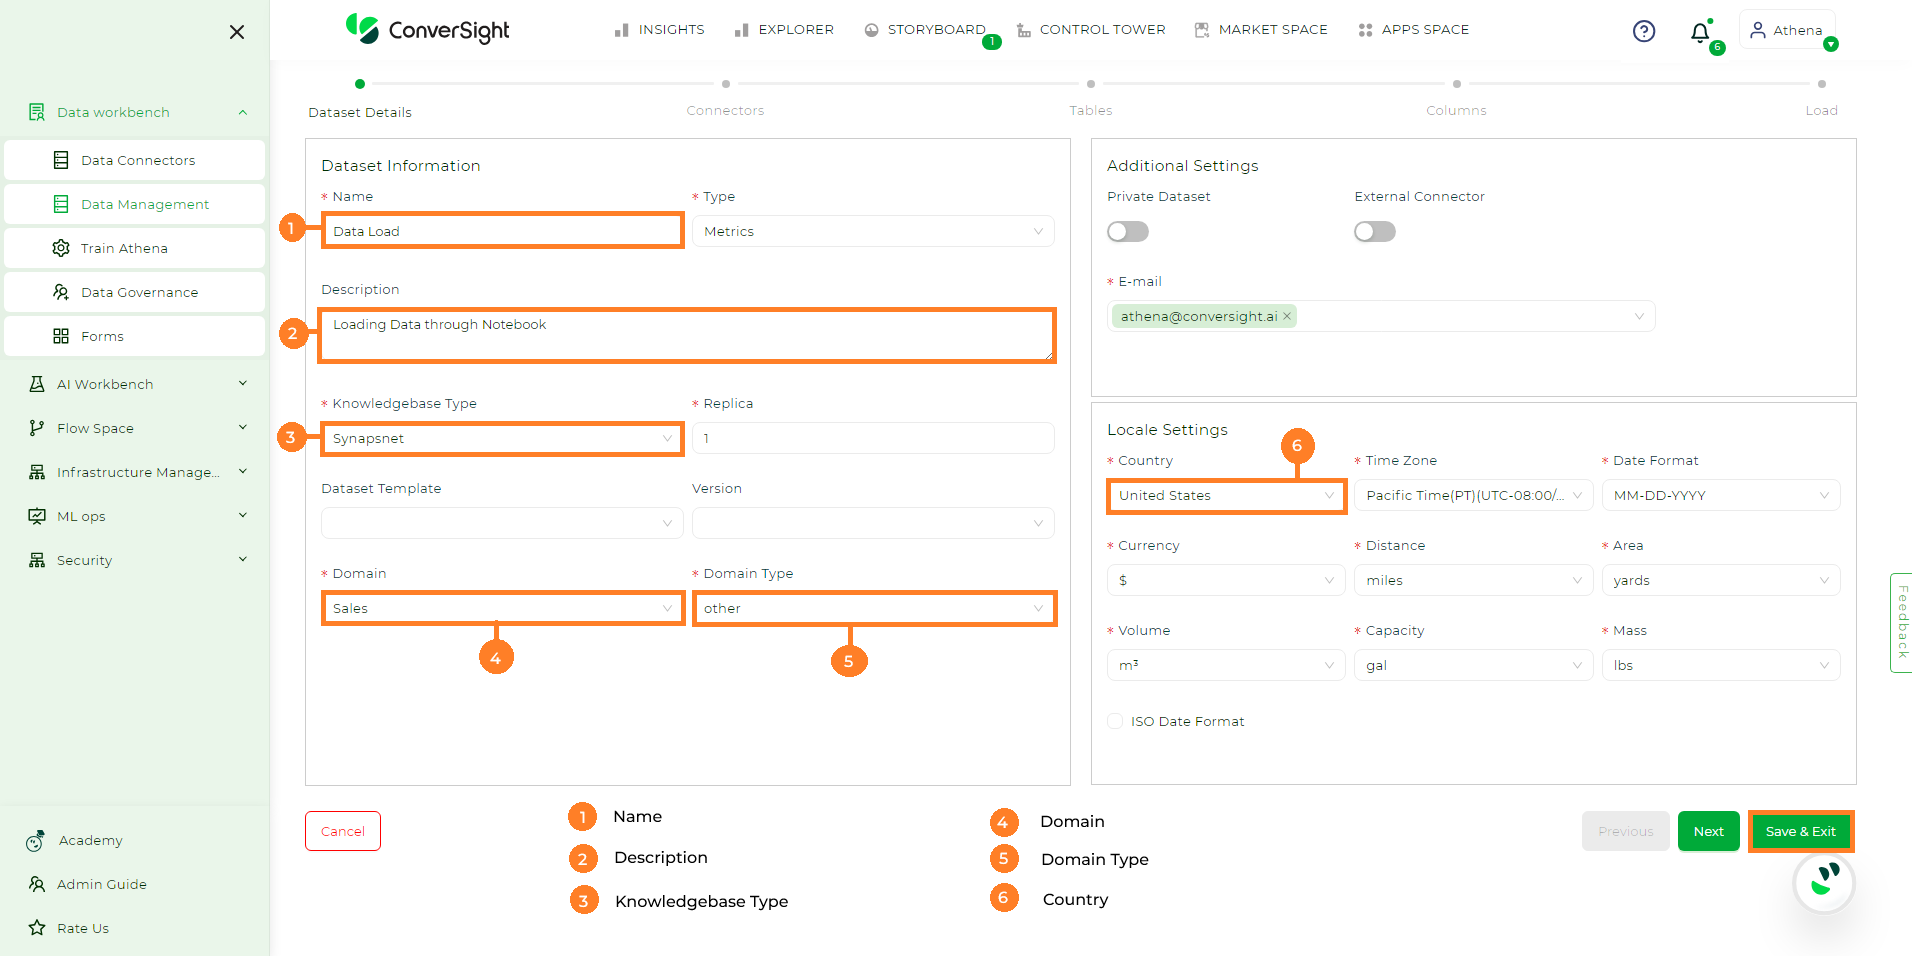The image size is (1912, 956).
Task: Open the Academy sidebar icon
Action: (x=36, y=841)
